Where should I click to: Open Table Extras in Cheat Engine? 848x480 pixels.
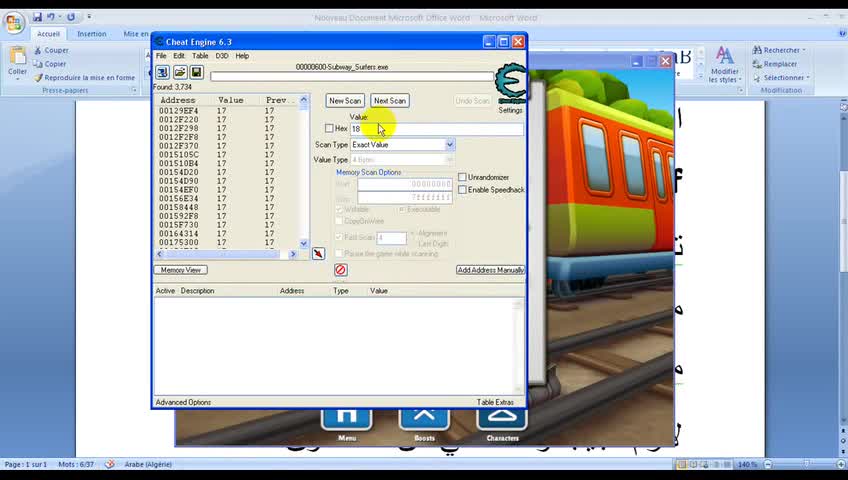[495, 402]
